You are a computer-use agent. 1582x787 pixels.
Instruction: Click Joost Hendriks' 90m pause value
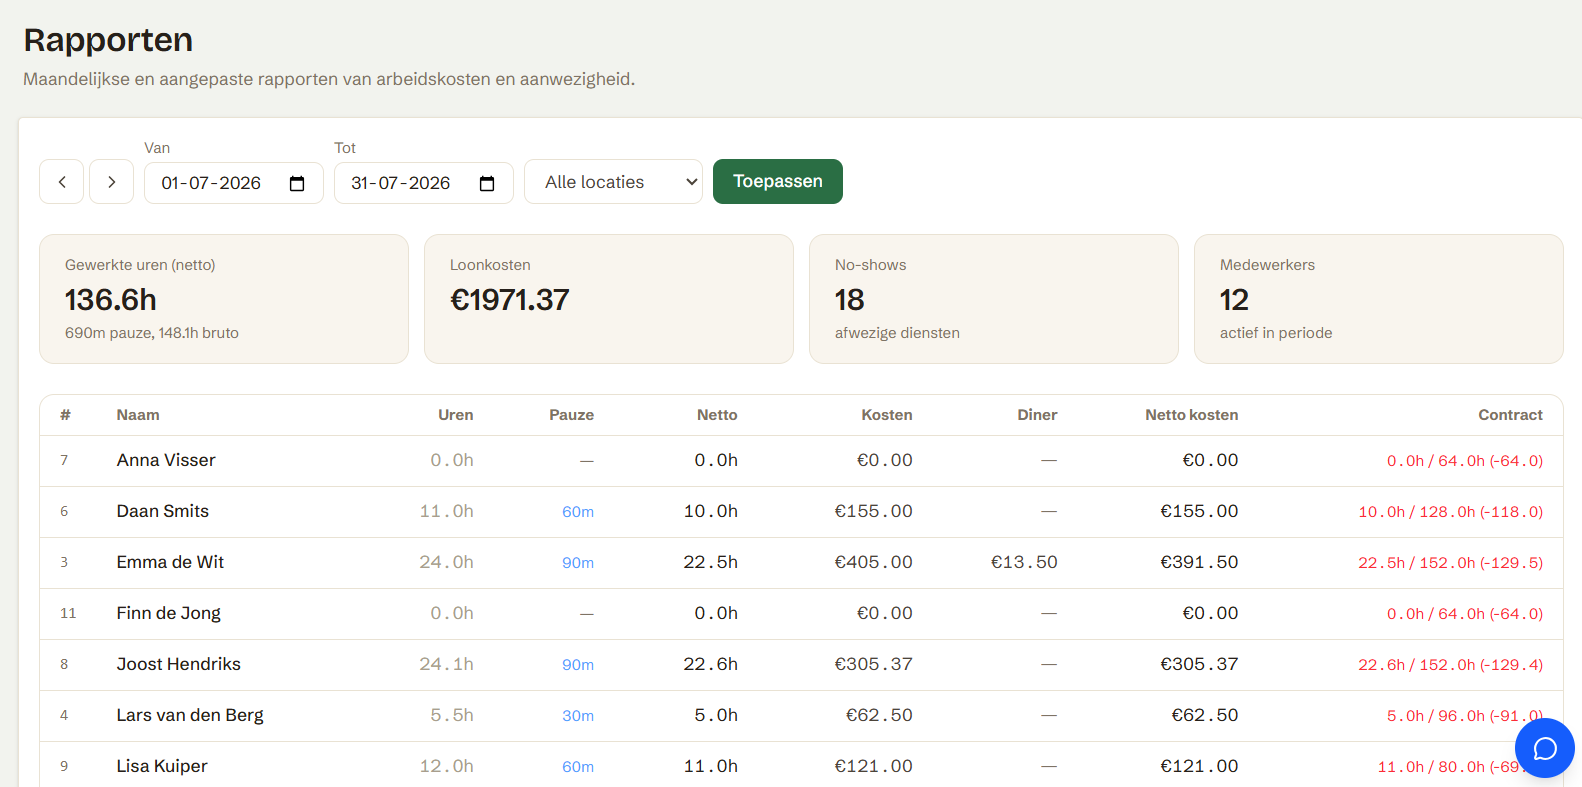(578, 665)
